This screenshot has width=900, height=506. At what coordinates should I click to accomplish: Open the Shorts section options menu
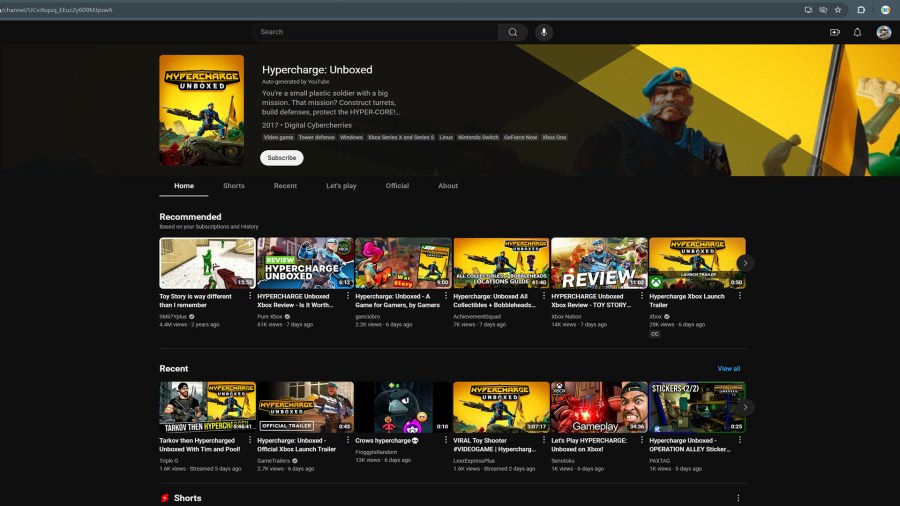(738, 498)
